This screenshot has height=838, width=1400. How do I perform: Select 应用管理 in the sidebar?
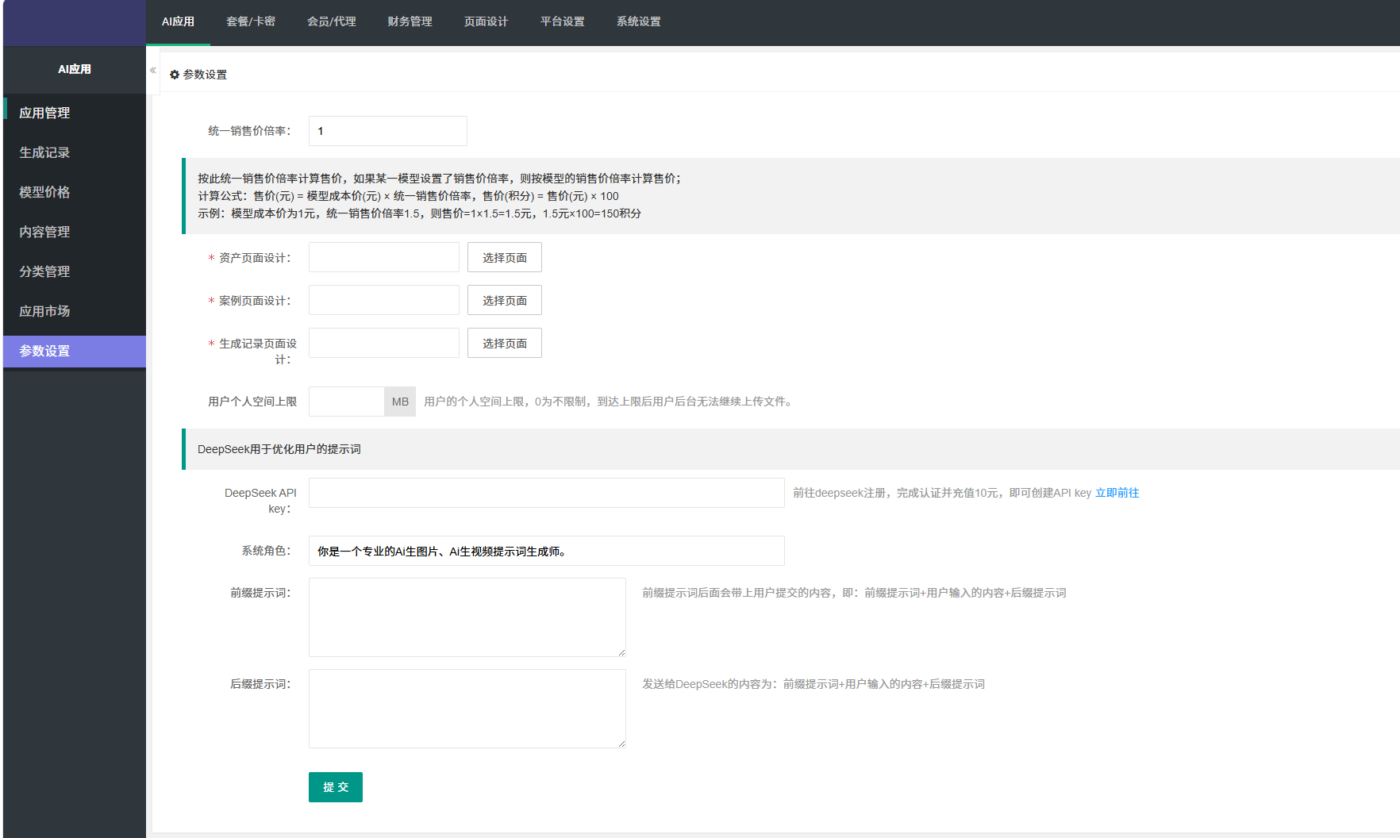click(75, 113)
